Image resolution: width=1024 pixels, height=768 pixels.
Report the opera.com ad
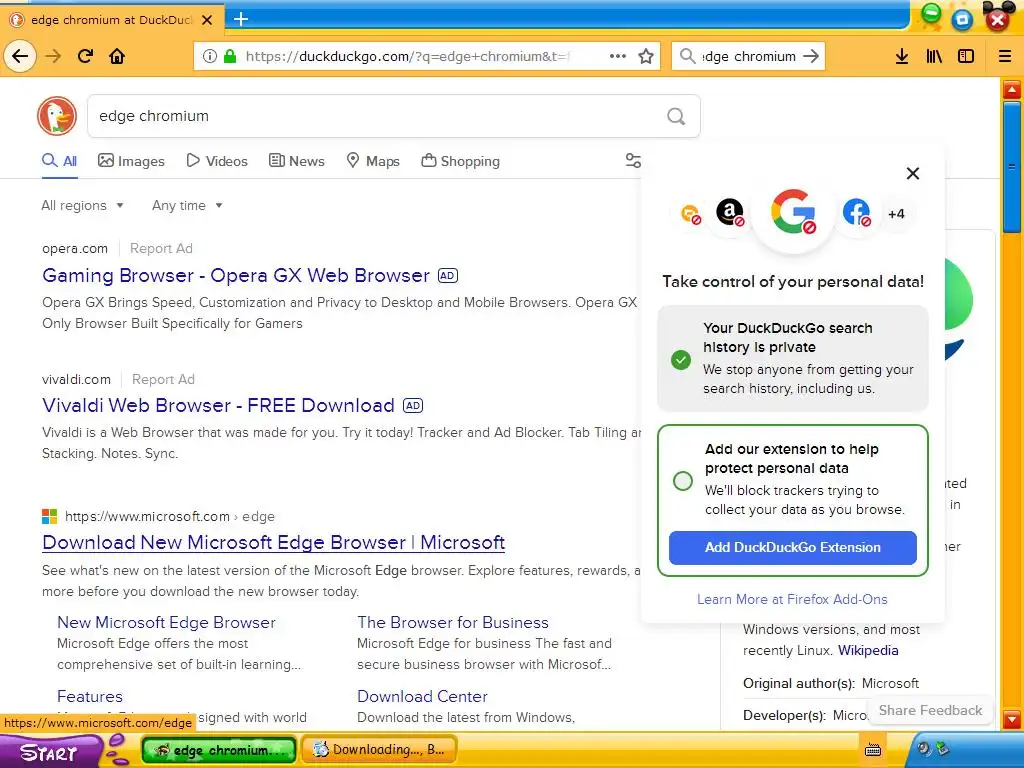(161, 248)
